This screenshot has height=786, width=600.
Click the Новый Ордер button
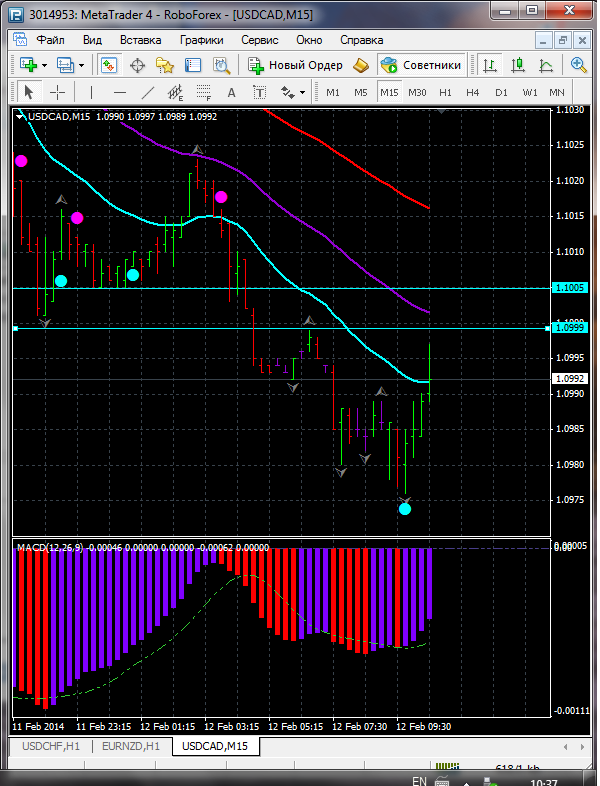[x=295, y=65]
